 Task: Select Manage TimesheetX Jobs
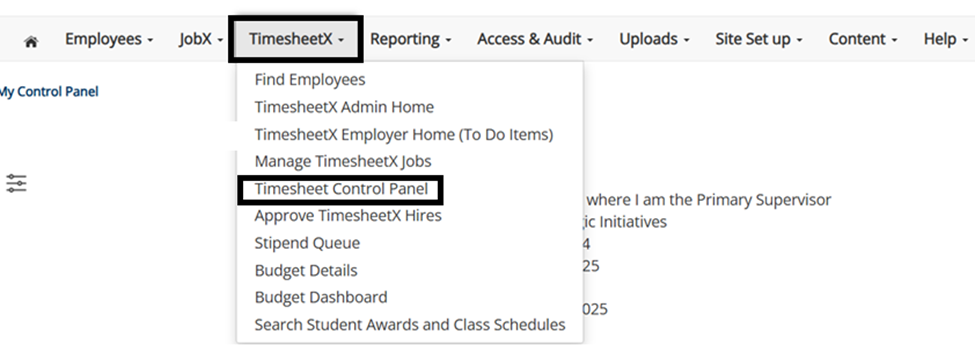coord(343,162)
